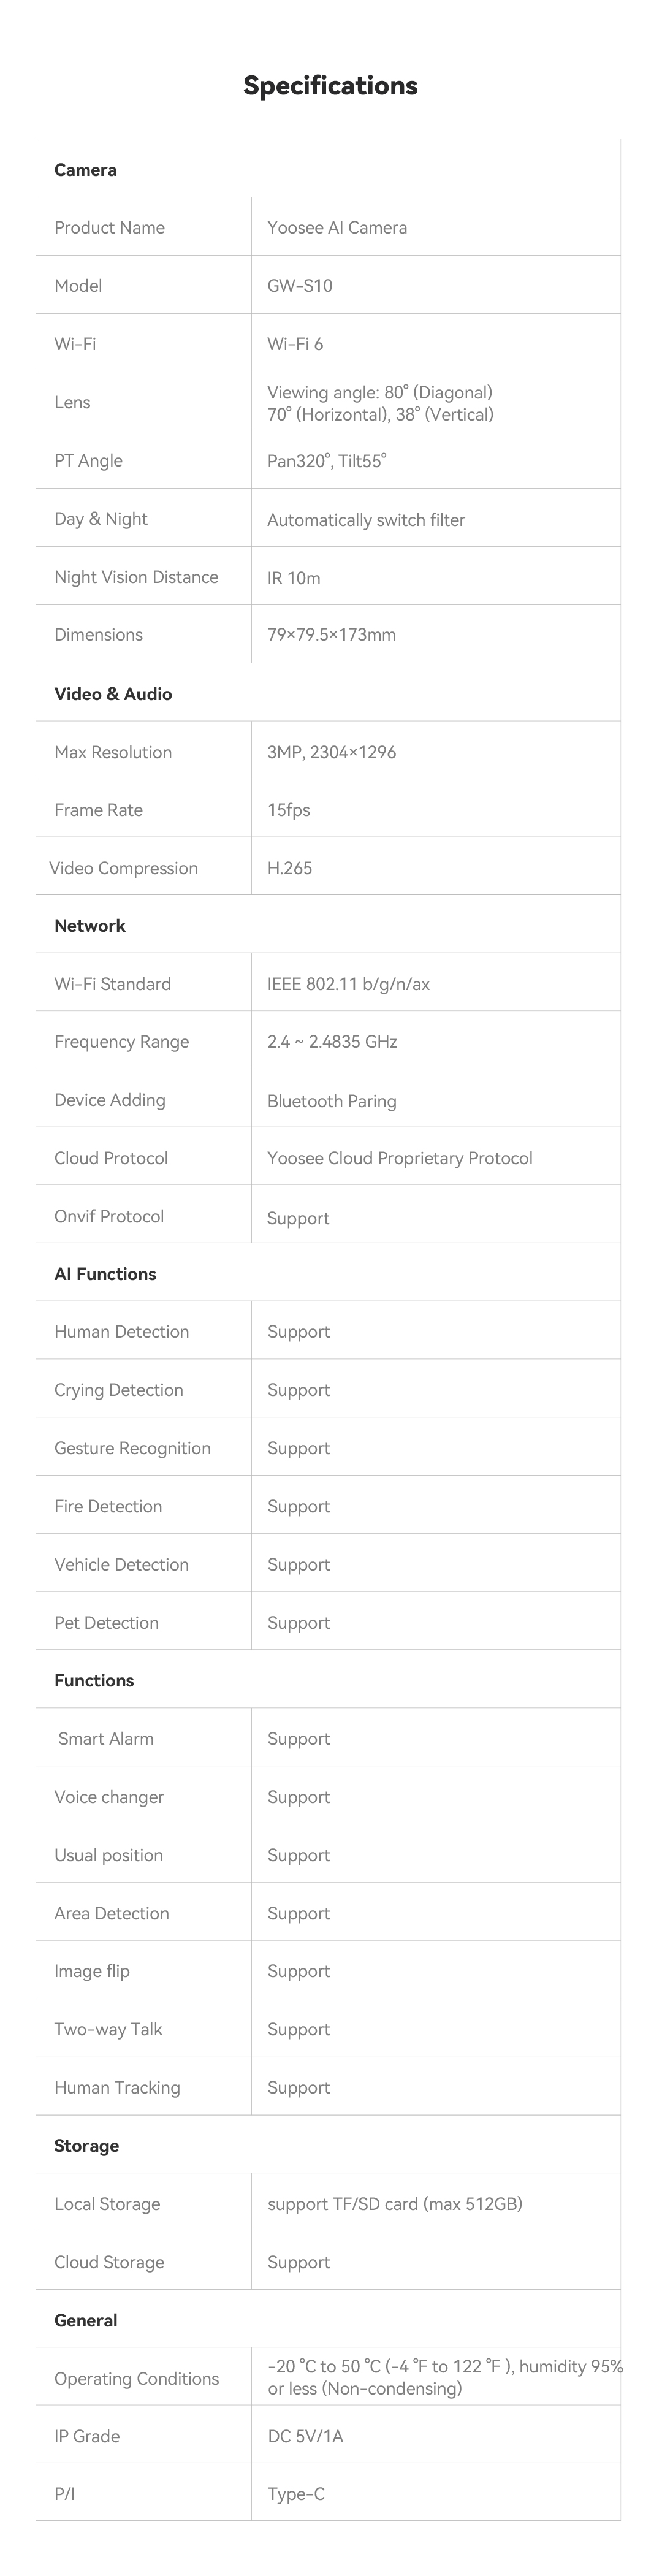662x2576 pixels.
Task: Click the Night Vision Distance label
Action: (136, 577)
